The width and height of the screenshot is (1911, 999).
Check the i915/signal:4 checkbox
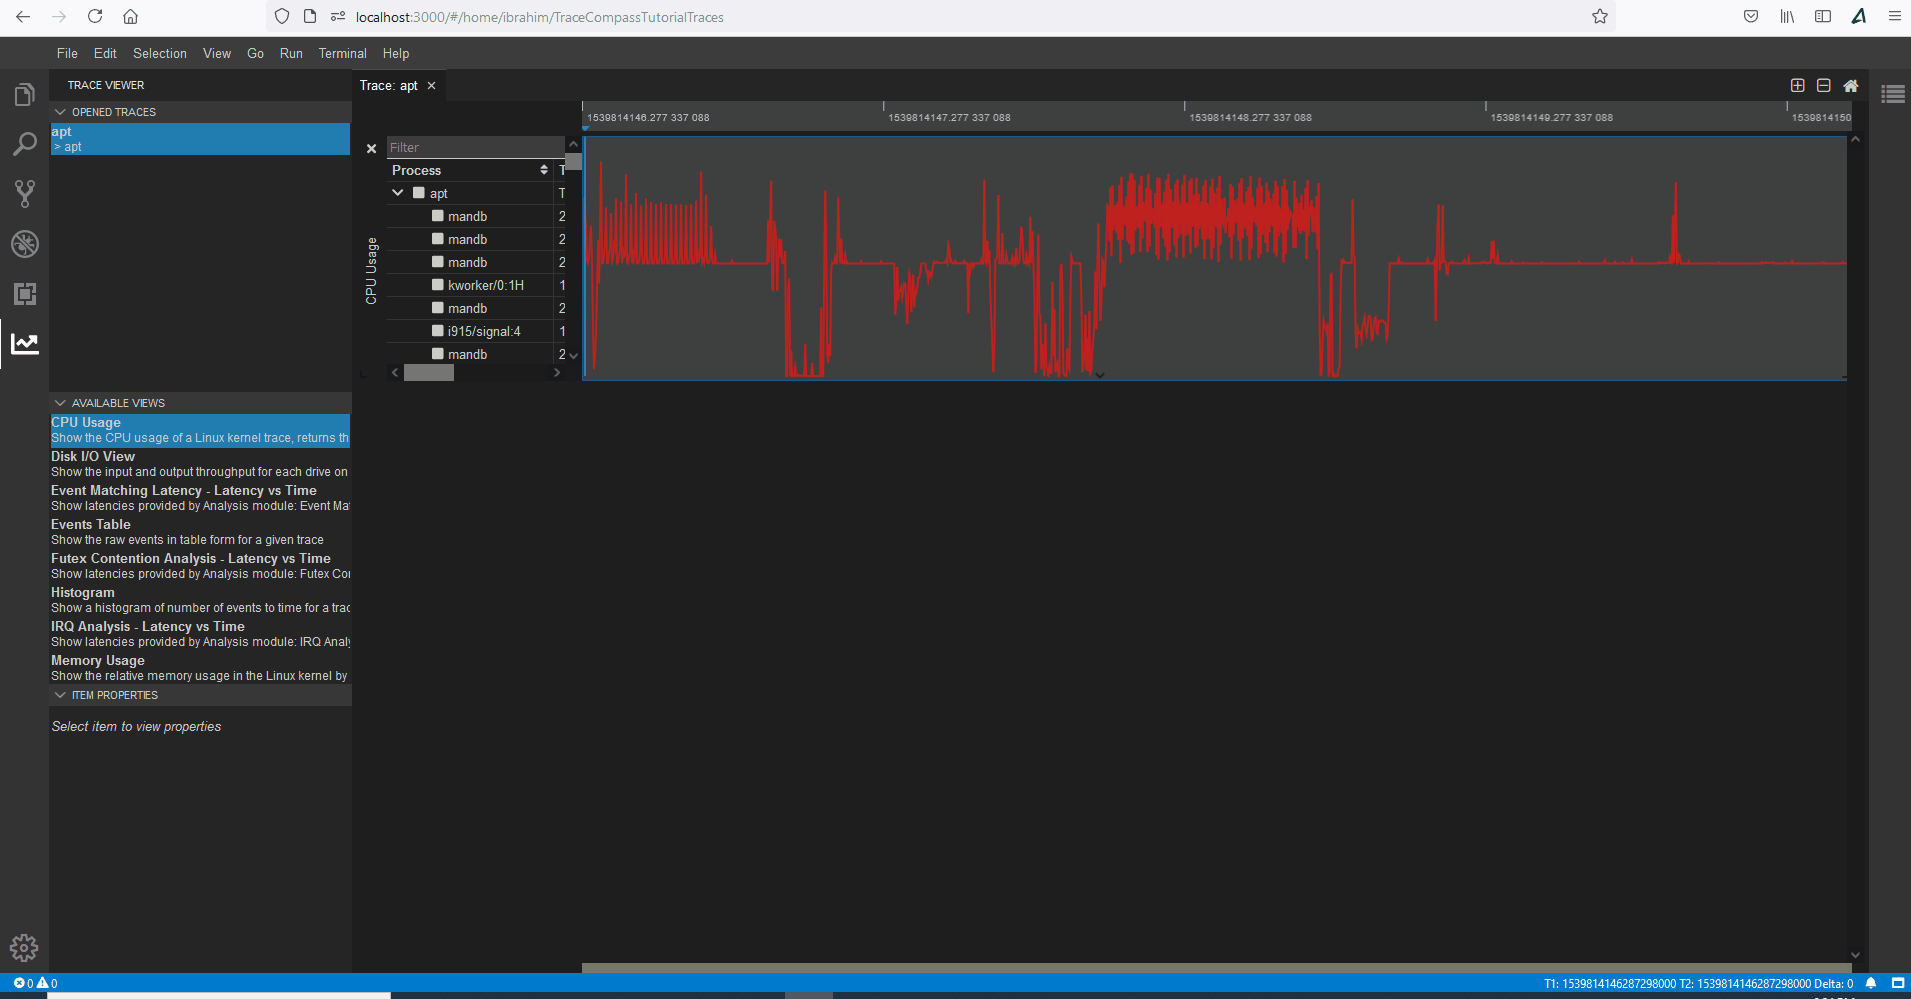click(x=437, y=330)
